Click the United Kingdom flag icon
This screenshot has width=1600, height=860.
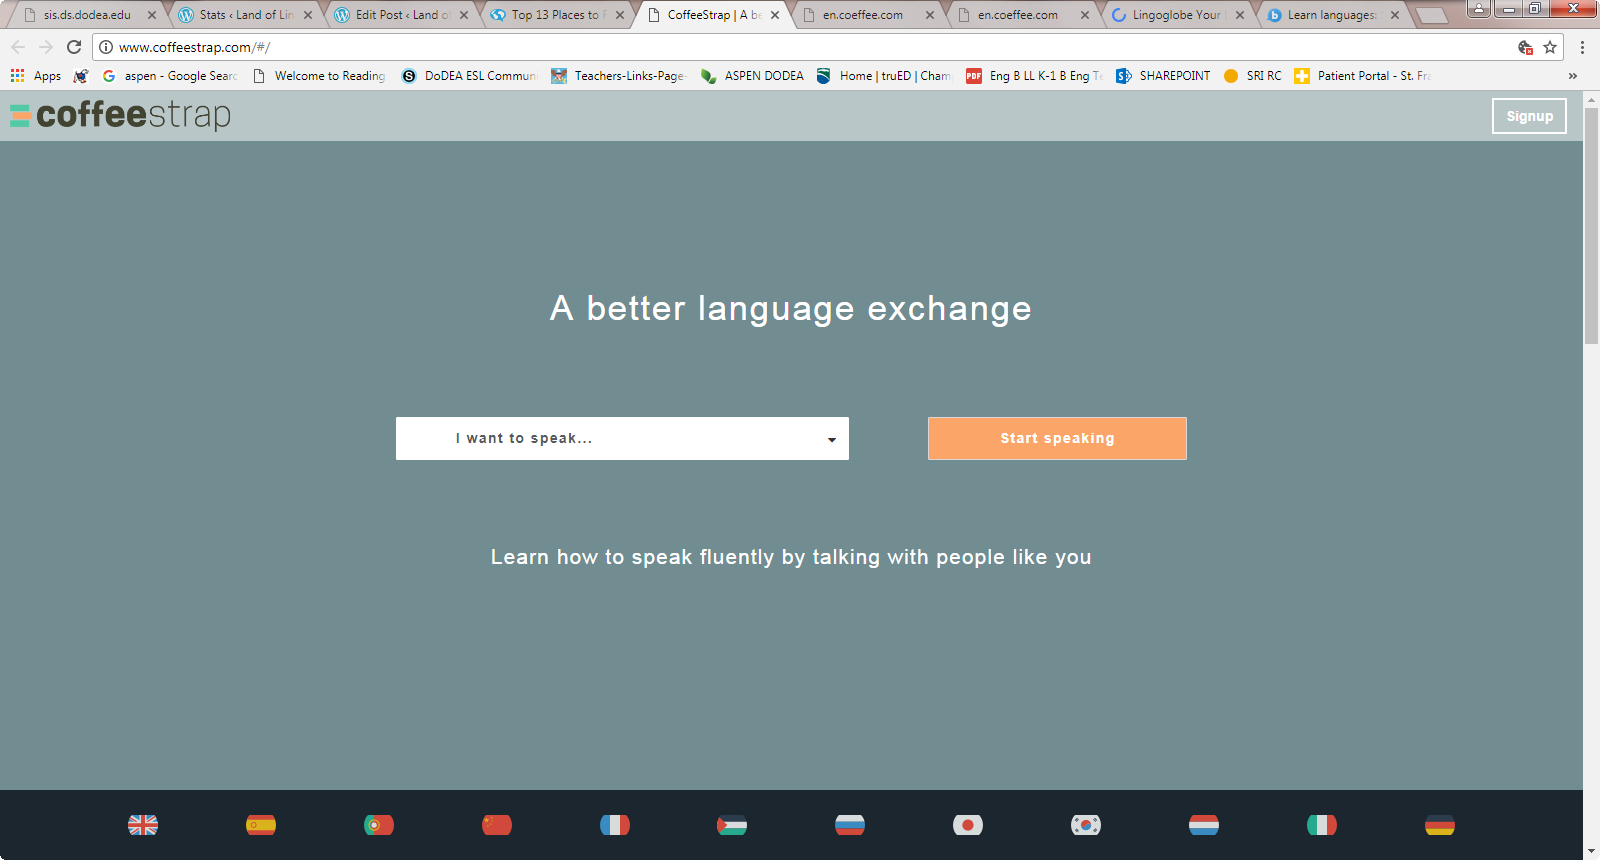point(143,825)
